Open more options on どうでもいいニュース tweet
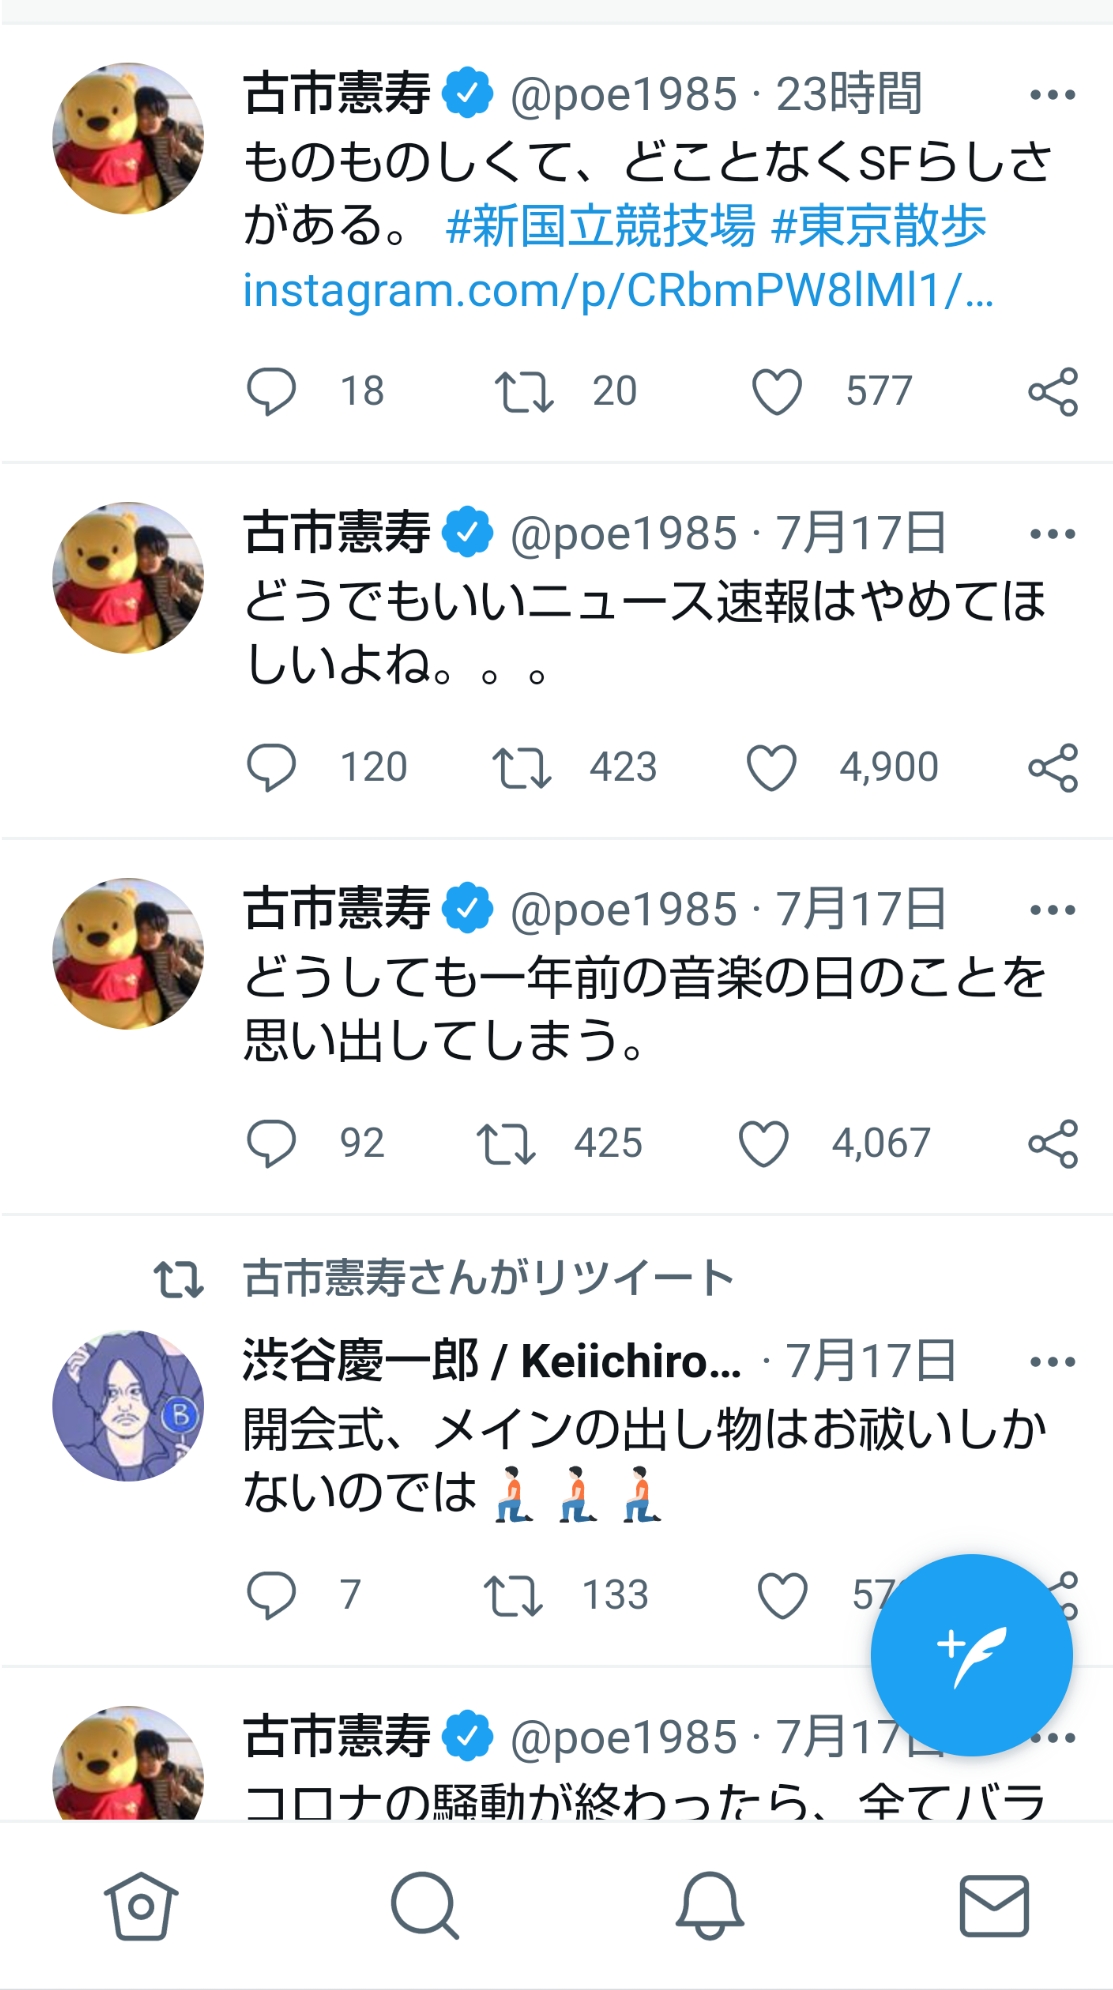1113x1990 pixels. tap(1052, 534)
